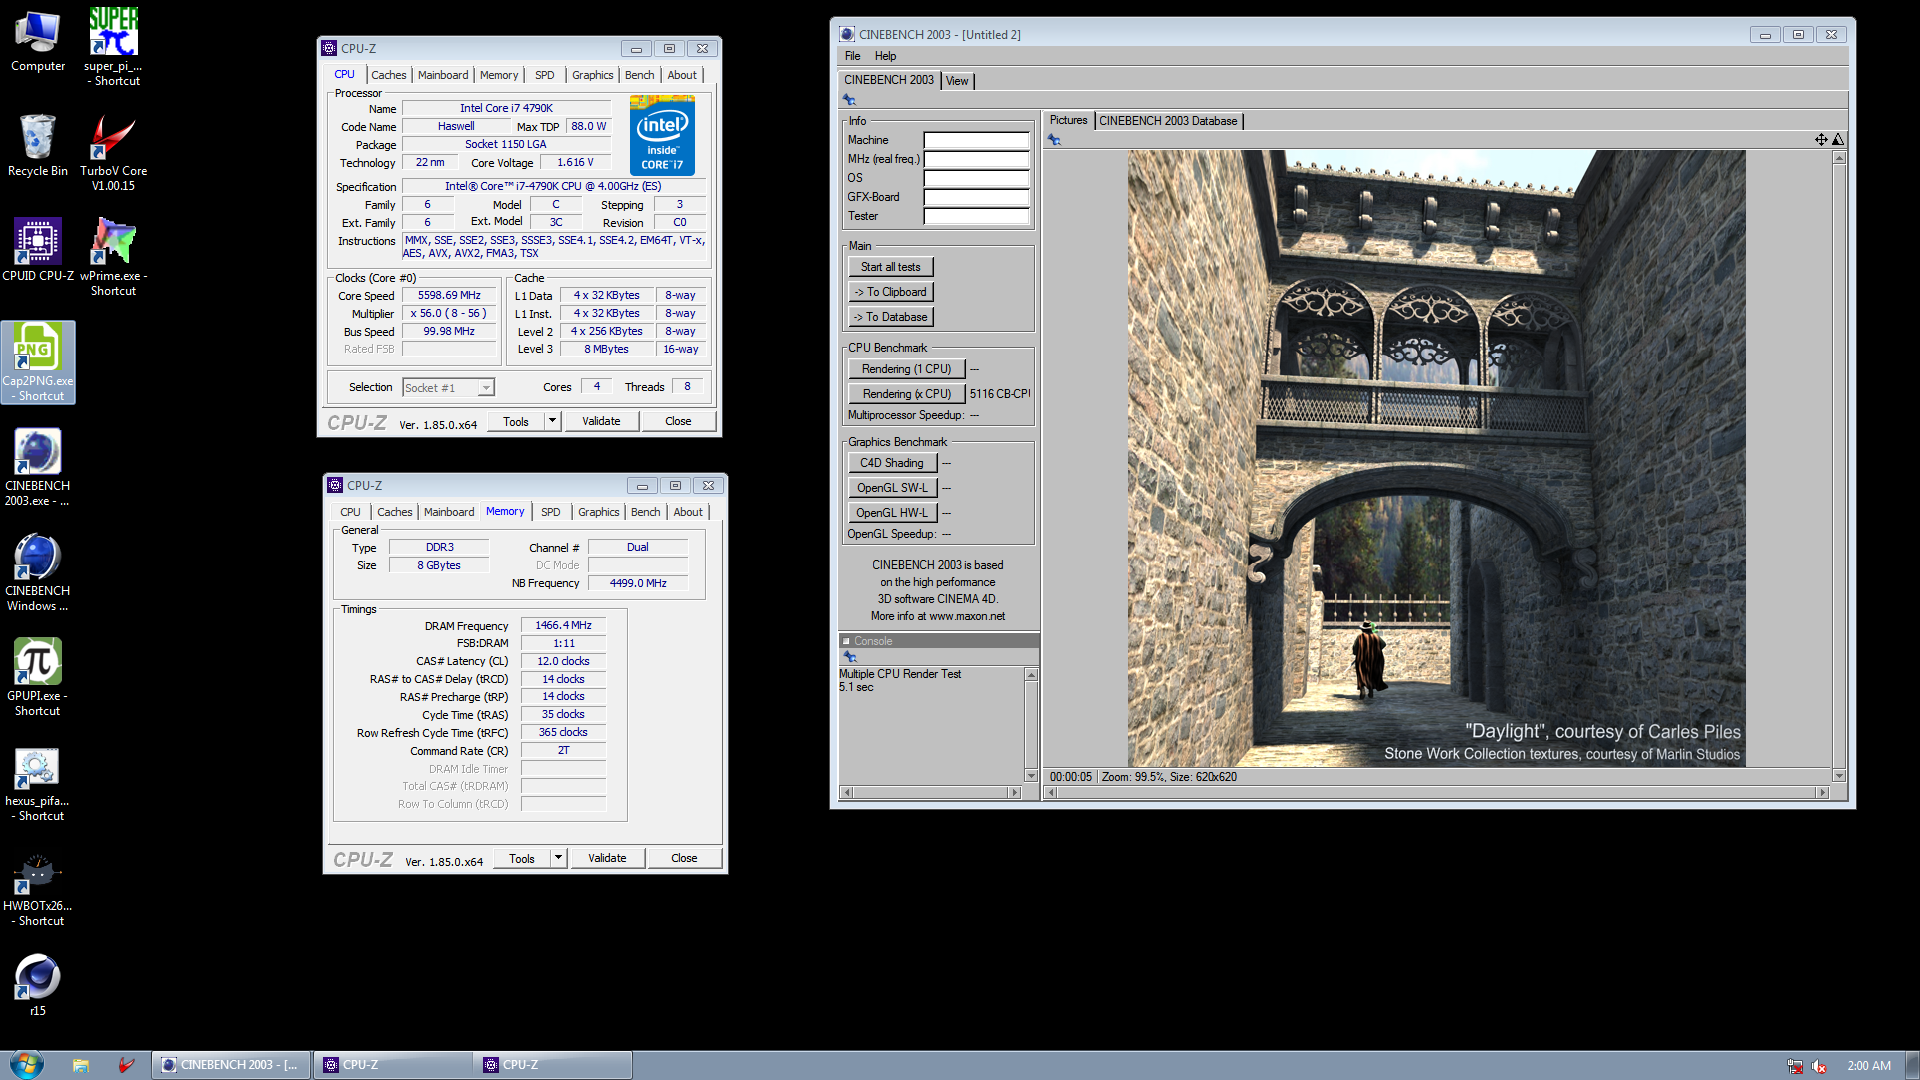Launch GPUPI.exe shortcut icon
The image size is (1920, 1080).
pyautogui.click(x=37, y=677)
